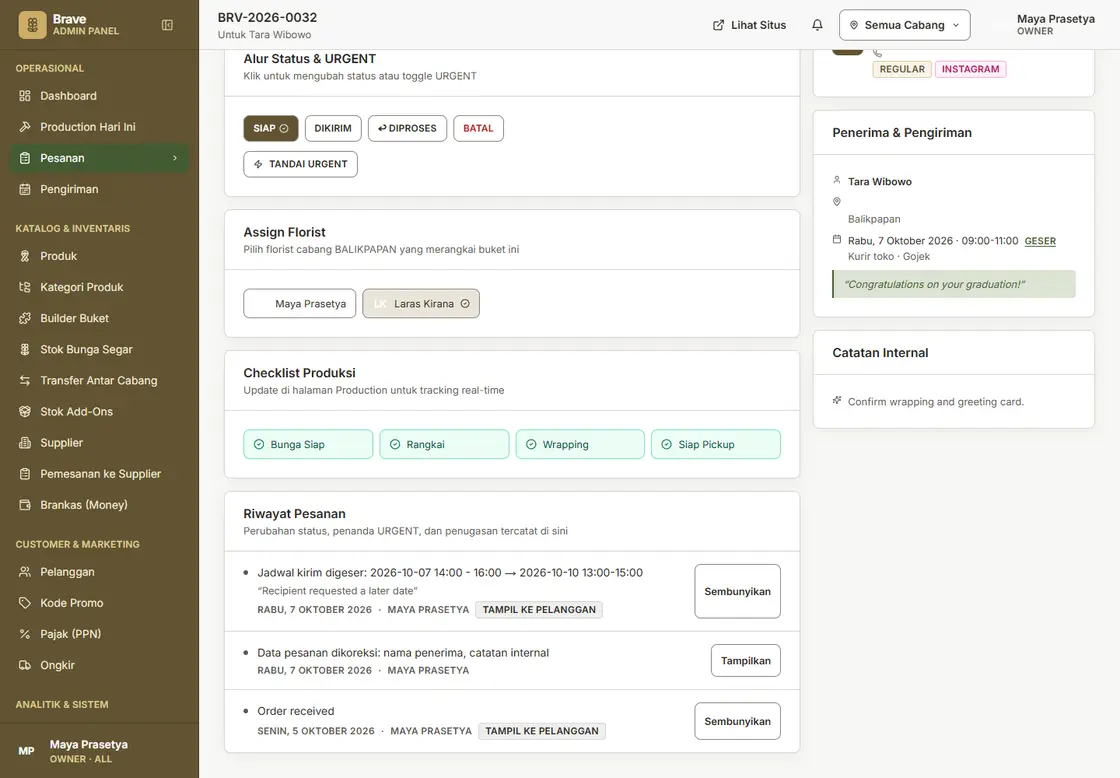Click the Supplier building icon

[25, 443]
